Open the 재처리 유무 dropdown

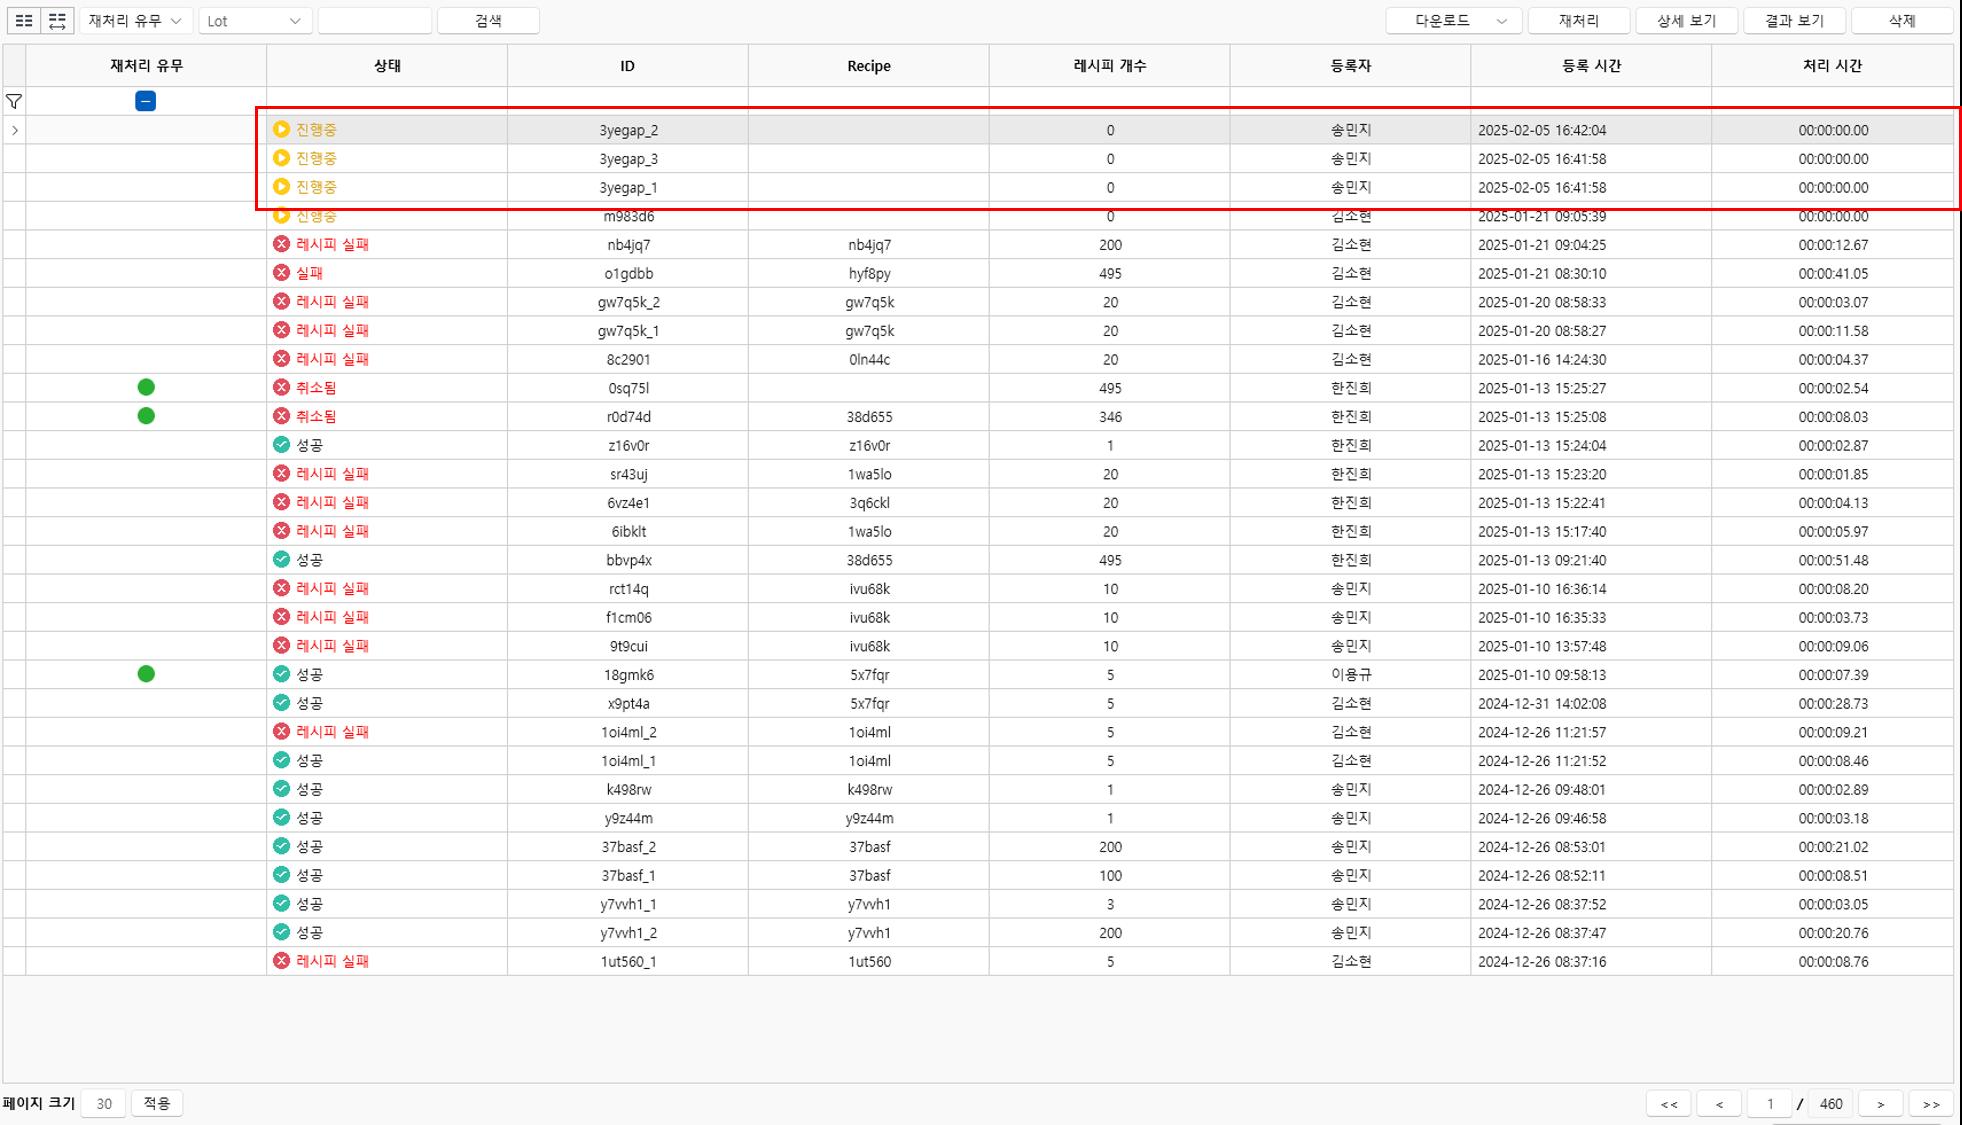(135, 20)
